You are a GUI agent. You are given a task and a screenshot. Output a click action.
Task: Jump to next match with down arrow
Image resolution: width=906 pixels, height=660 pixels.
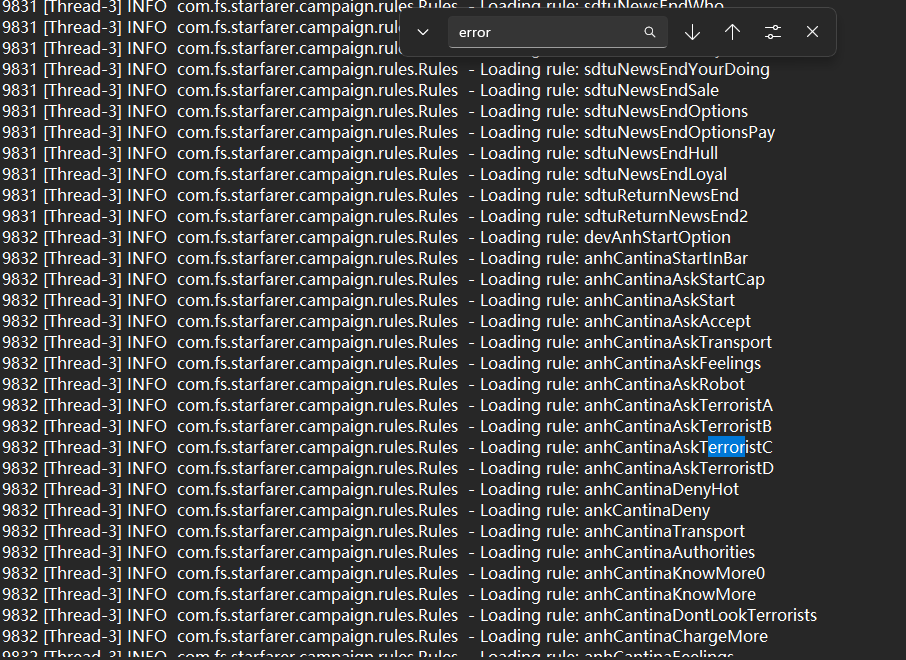[x=692, y=32]
